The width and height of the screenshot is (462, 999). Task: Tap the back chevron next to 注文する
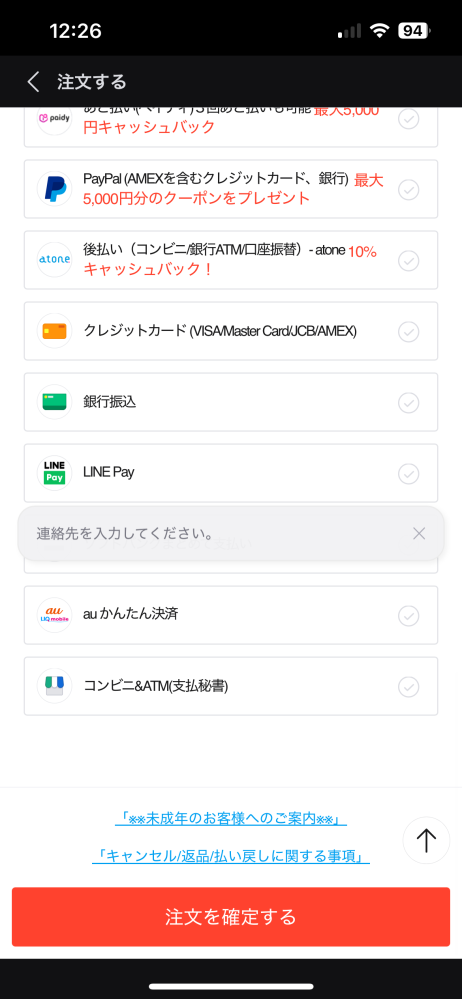pos(34,82)
